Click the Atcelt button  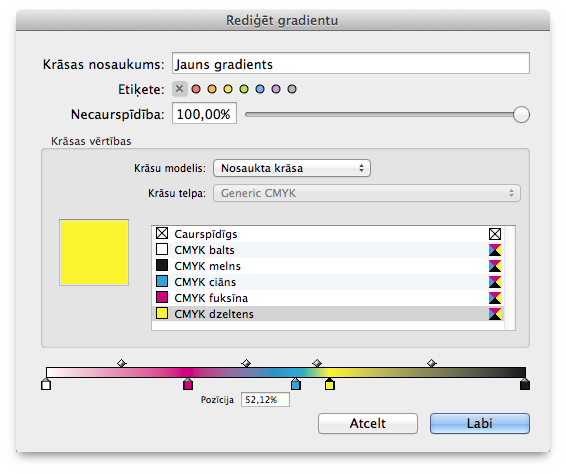pos(368,423)
